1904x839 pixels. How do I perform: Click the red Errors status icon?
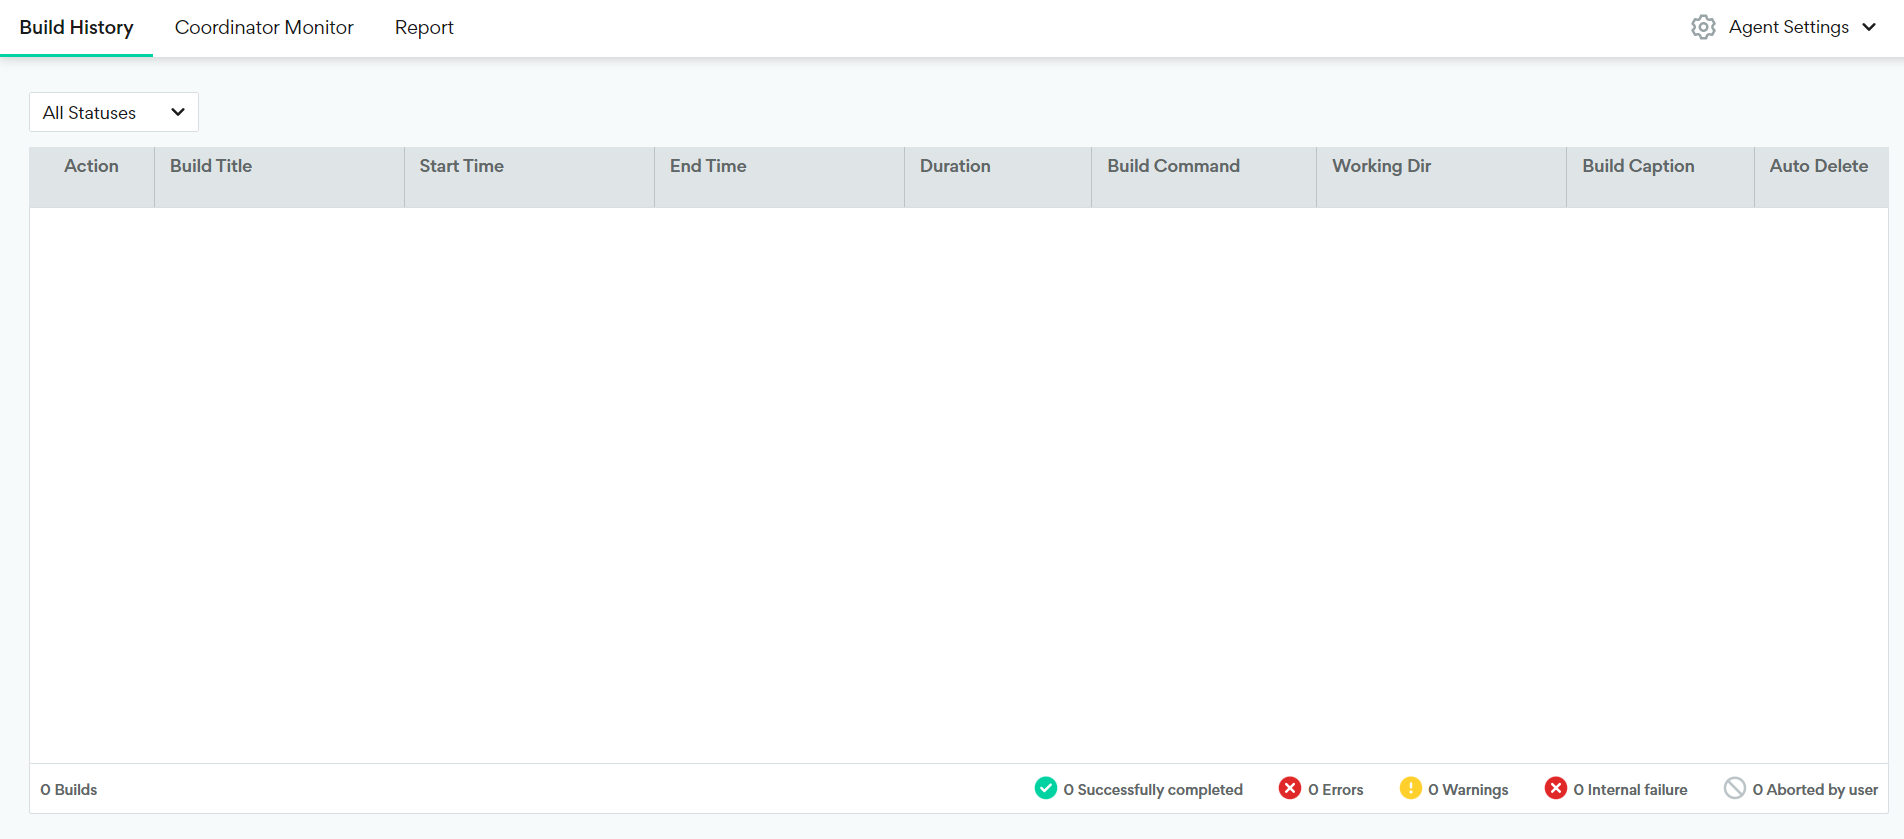tap(1290, 788)
